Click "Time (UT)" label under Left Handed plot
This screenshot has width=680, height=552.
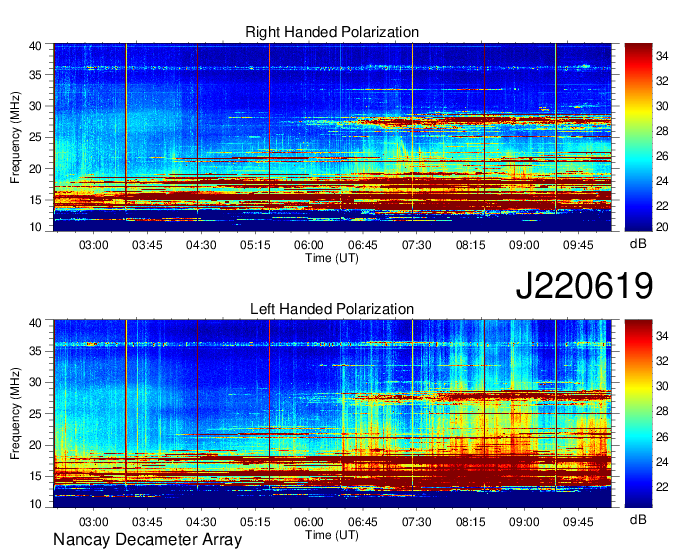332,535
